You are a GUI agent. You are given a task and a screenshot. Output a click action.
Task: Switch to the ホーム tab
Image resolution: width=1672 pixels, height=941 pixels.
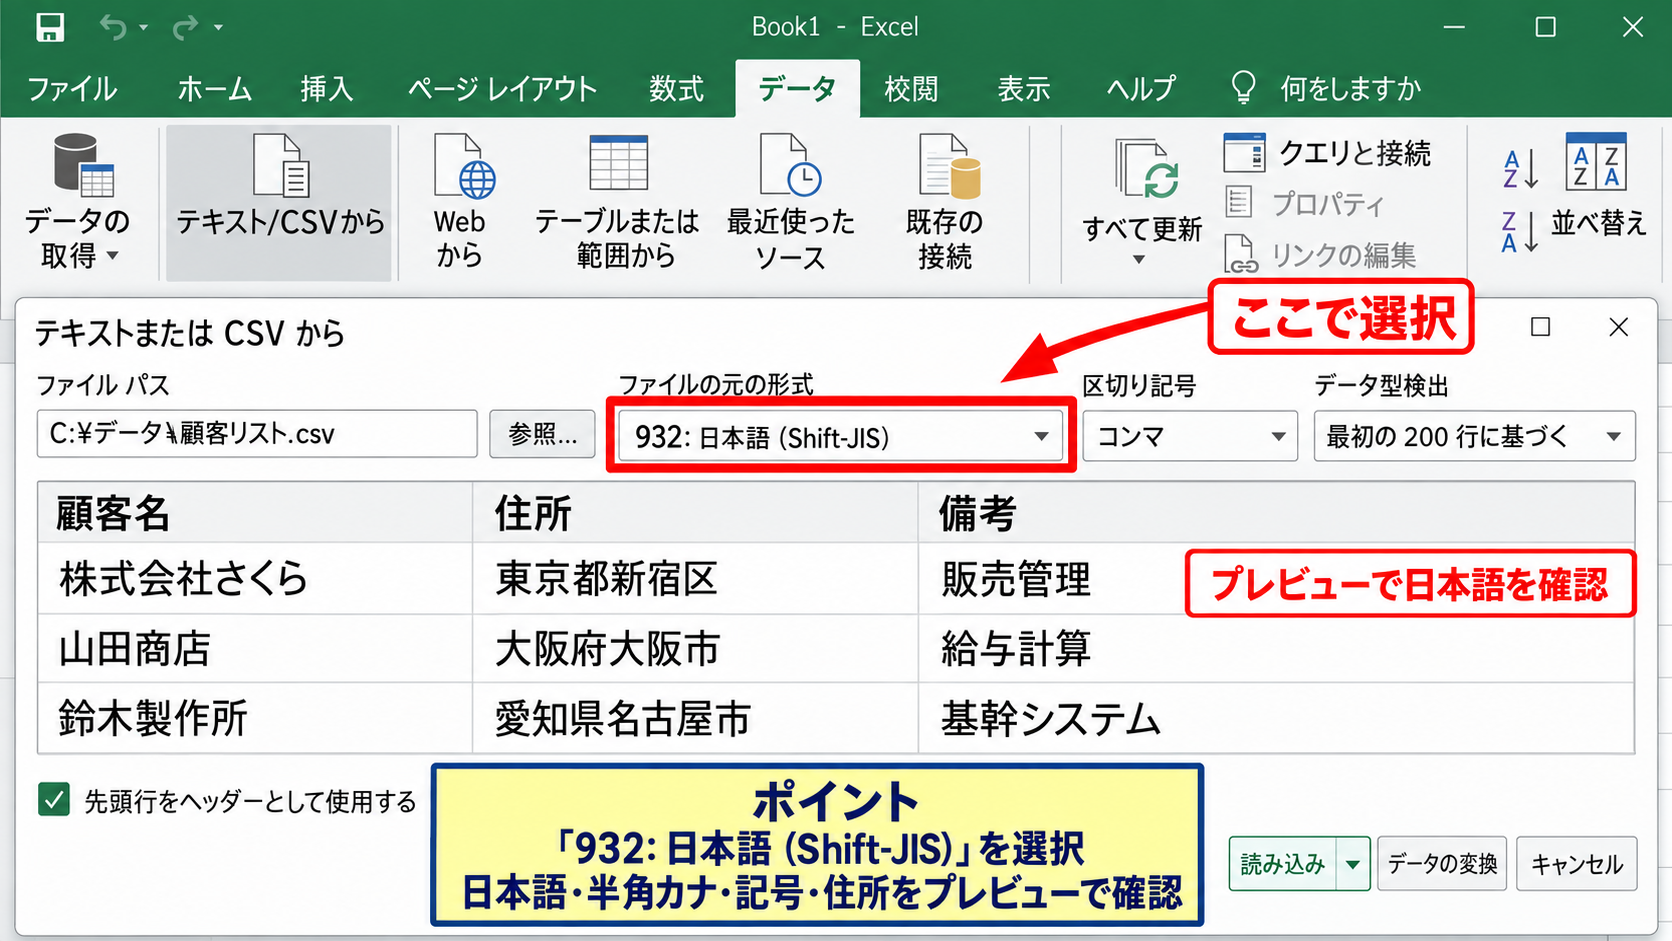pos(214,89)
